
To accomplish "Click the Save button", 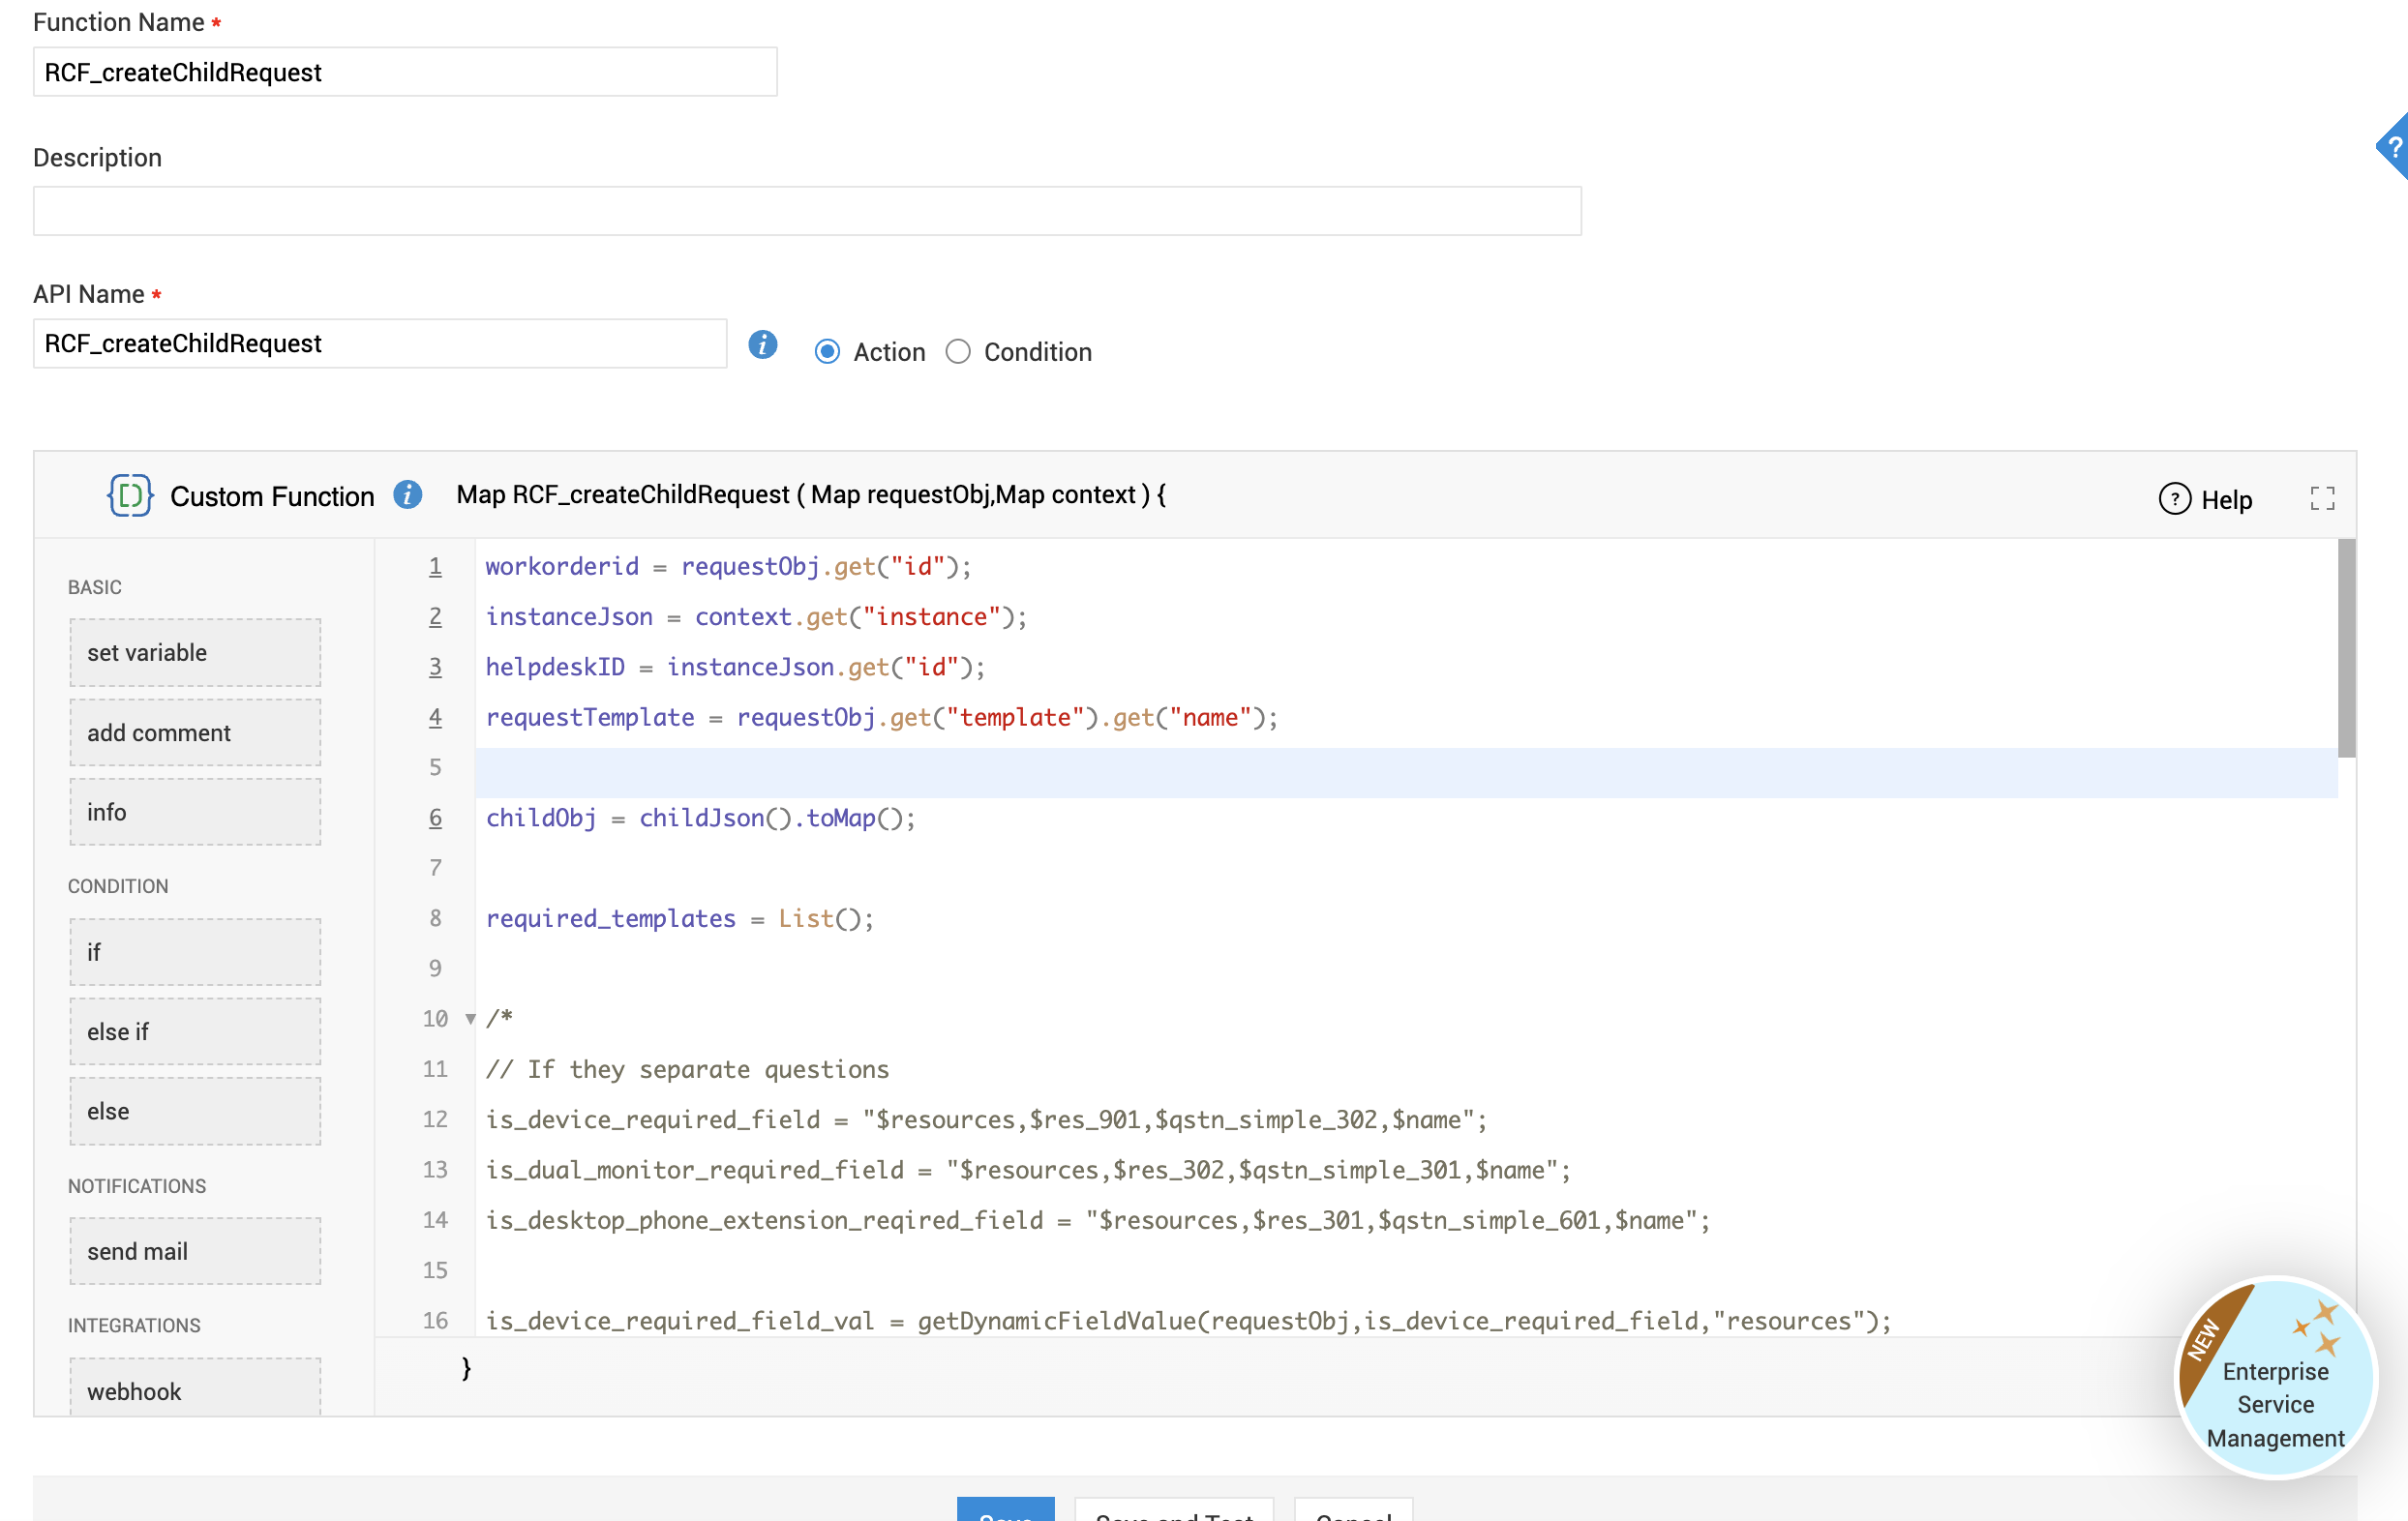I will point(1004,1511).
